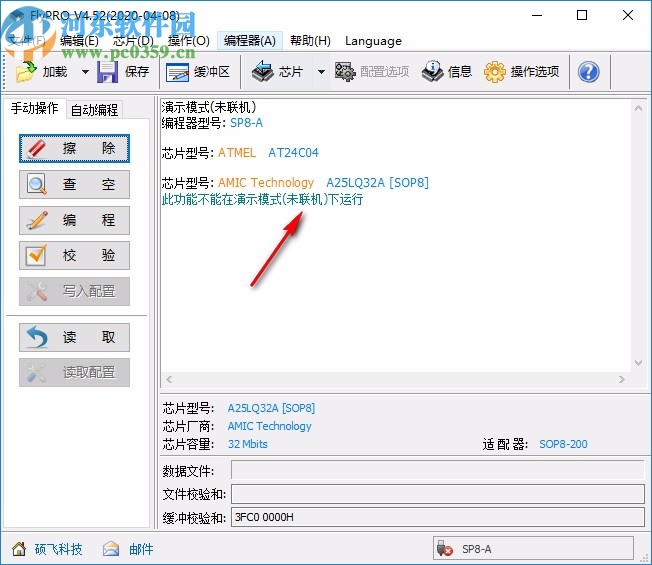This screenshot has height=565, width=652.
Task: Click the buffer checksum field 3FC0 0000H
Action: point(437,517)
